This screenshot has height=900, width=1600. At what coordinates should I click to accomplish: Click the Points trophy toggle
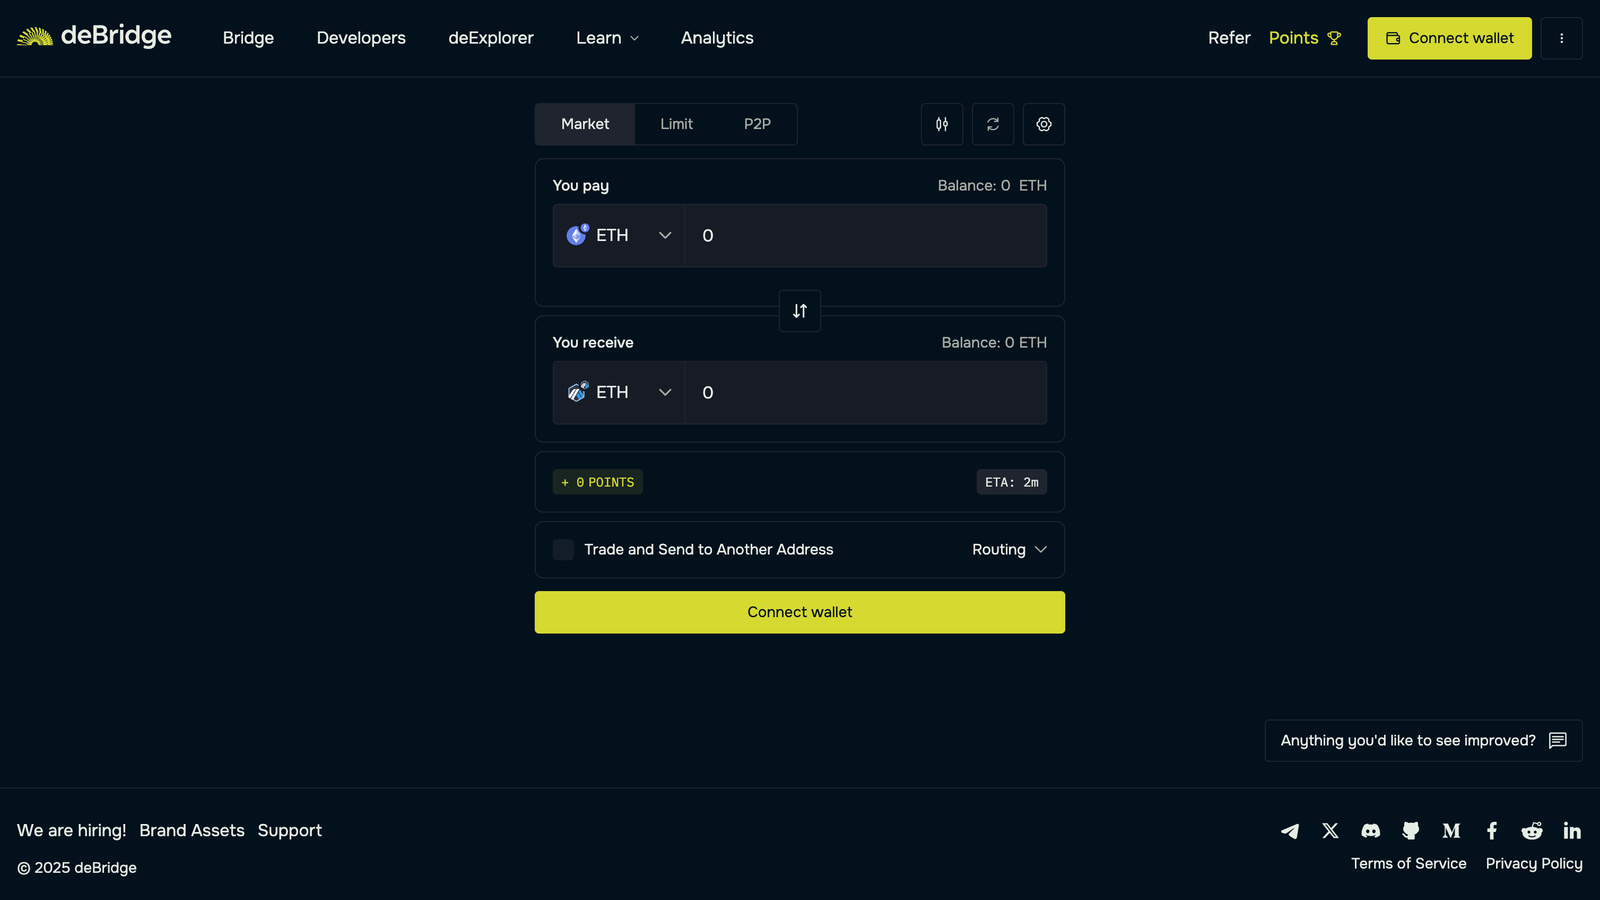1334,37
